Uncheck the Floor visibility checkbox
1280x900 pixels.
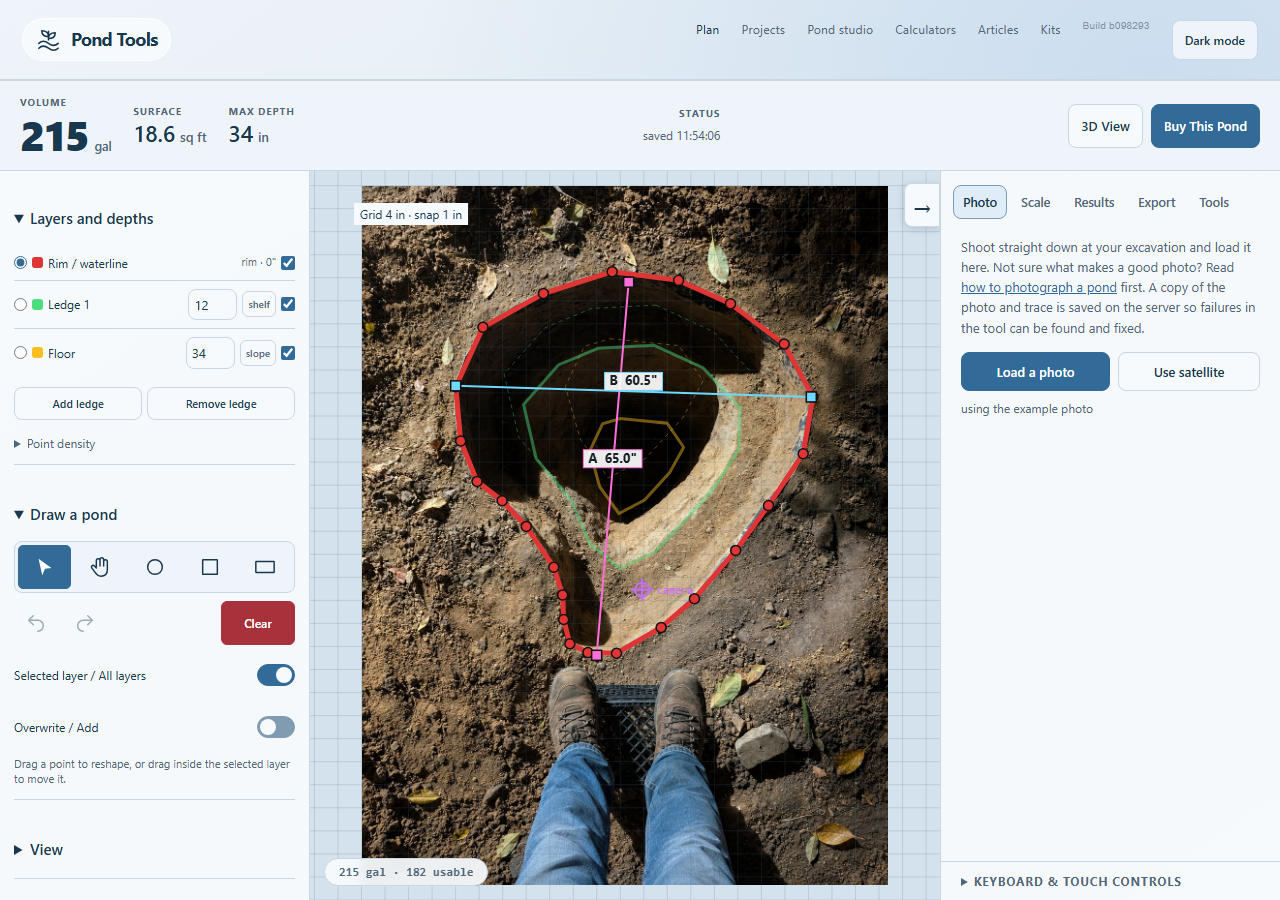coord(288,353)
